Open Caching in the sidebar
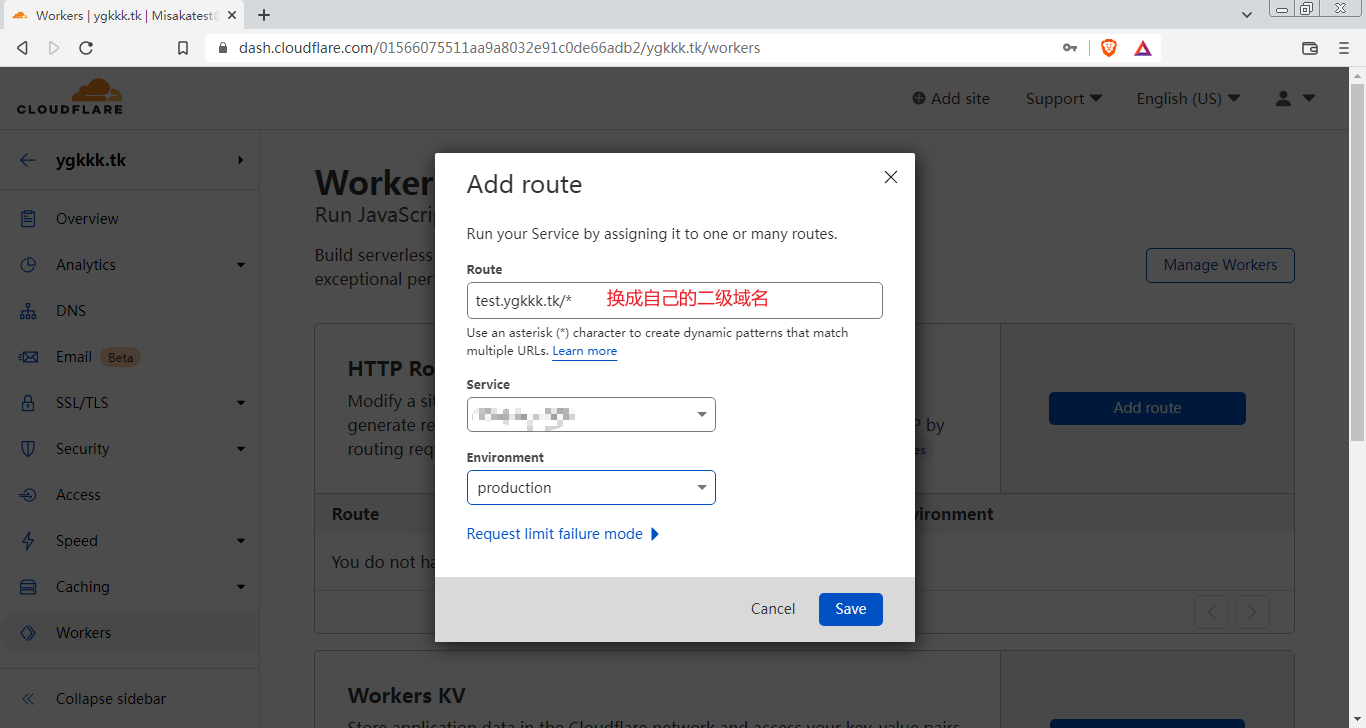Viewport: 1366px width, 728px height. (x=83, y=587)
